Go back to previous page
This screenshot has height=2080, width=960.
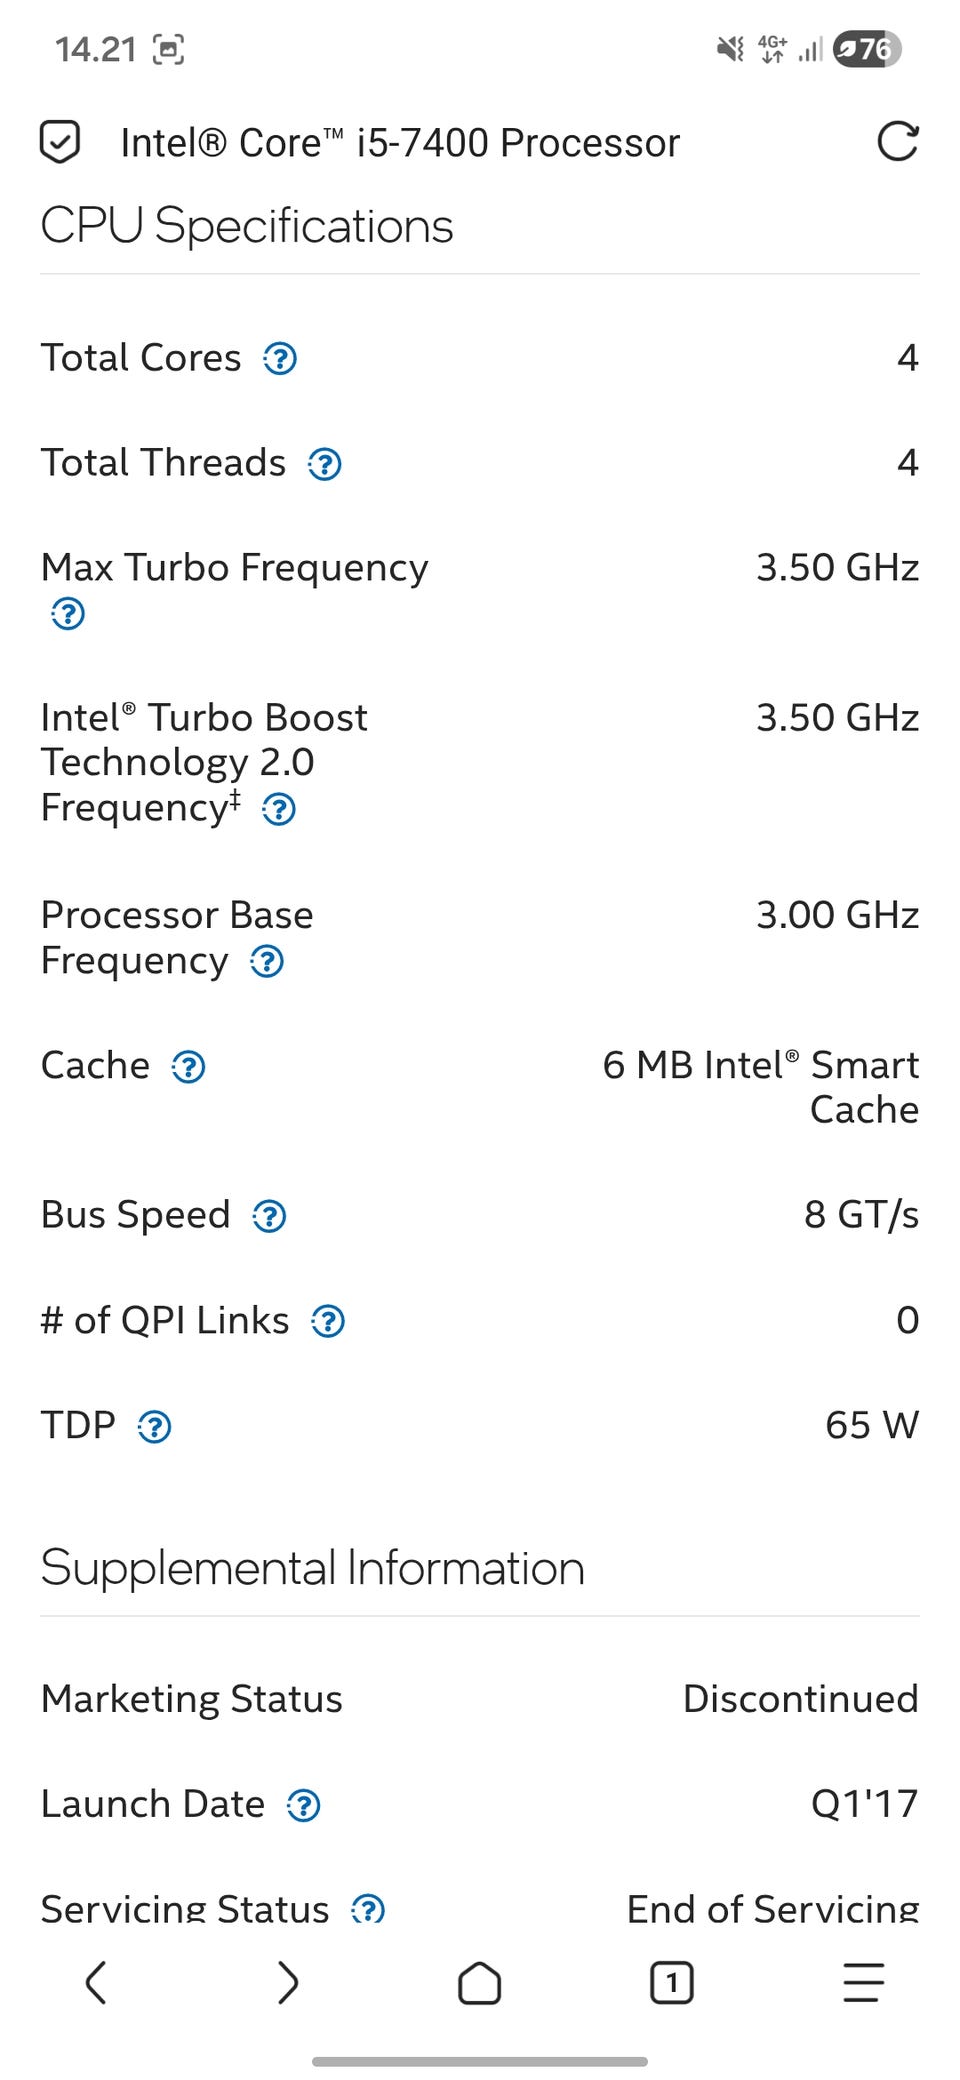point(96,1982)
